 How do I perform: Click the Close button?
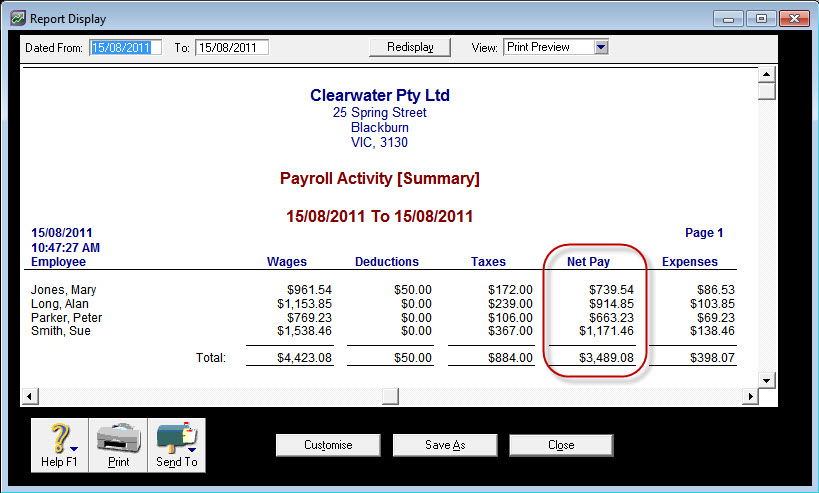(x=561, y=445)
